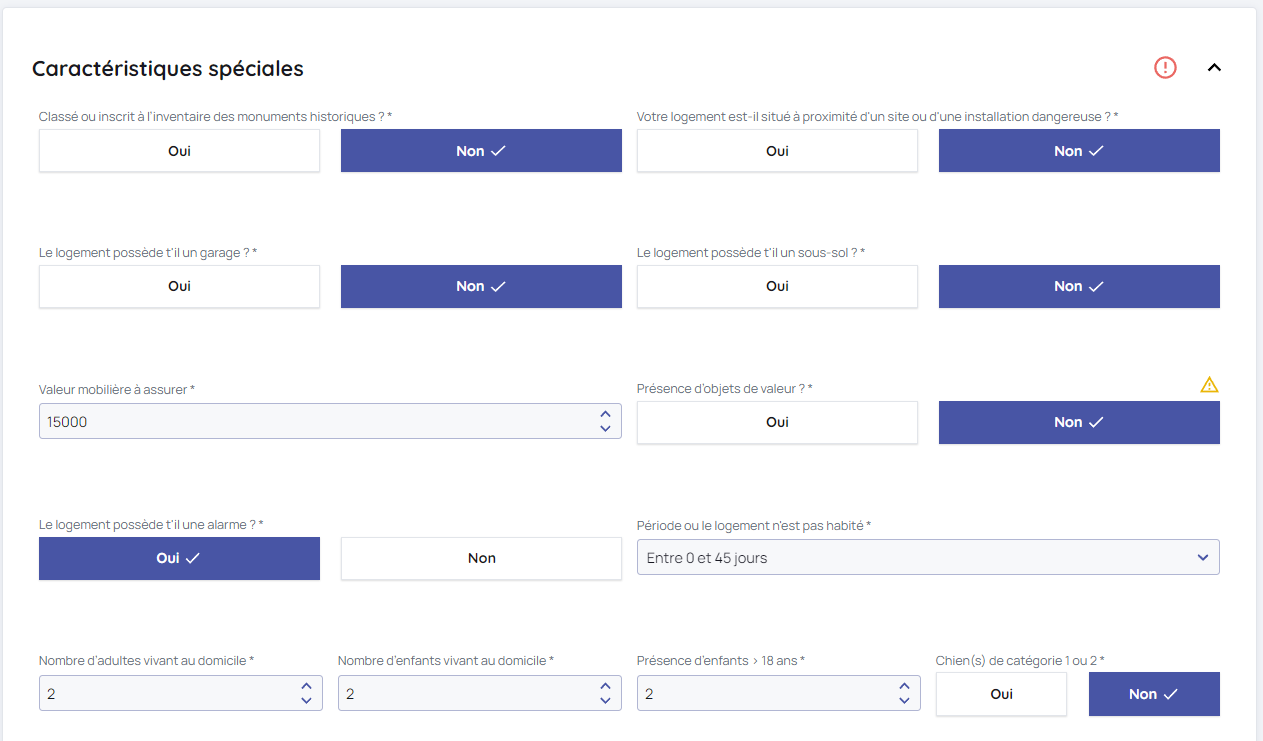Select Non for the alarm question

point(481,558)
